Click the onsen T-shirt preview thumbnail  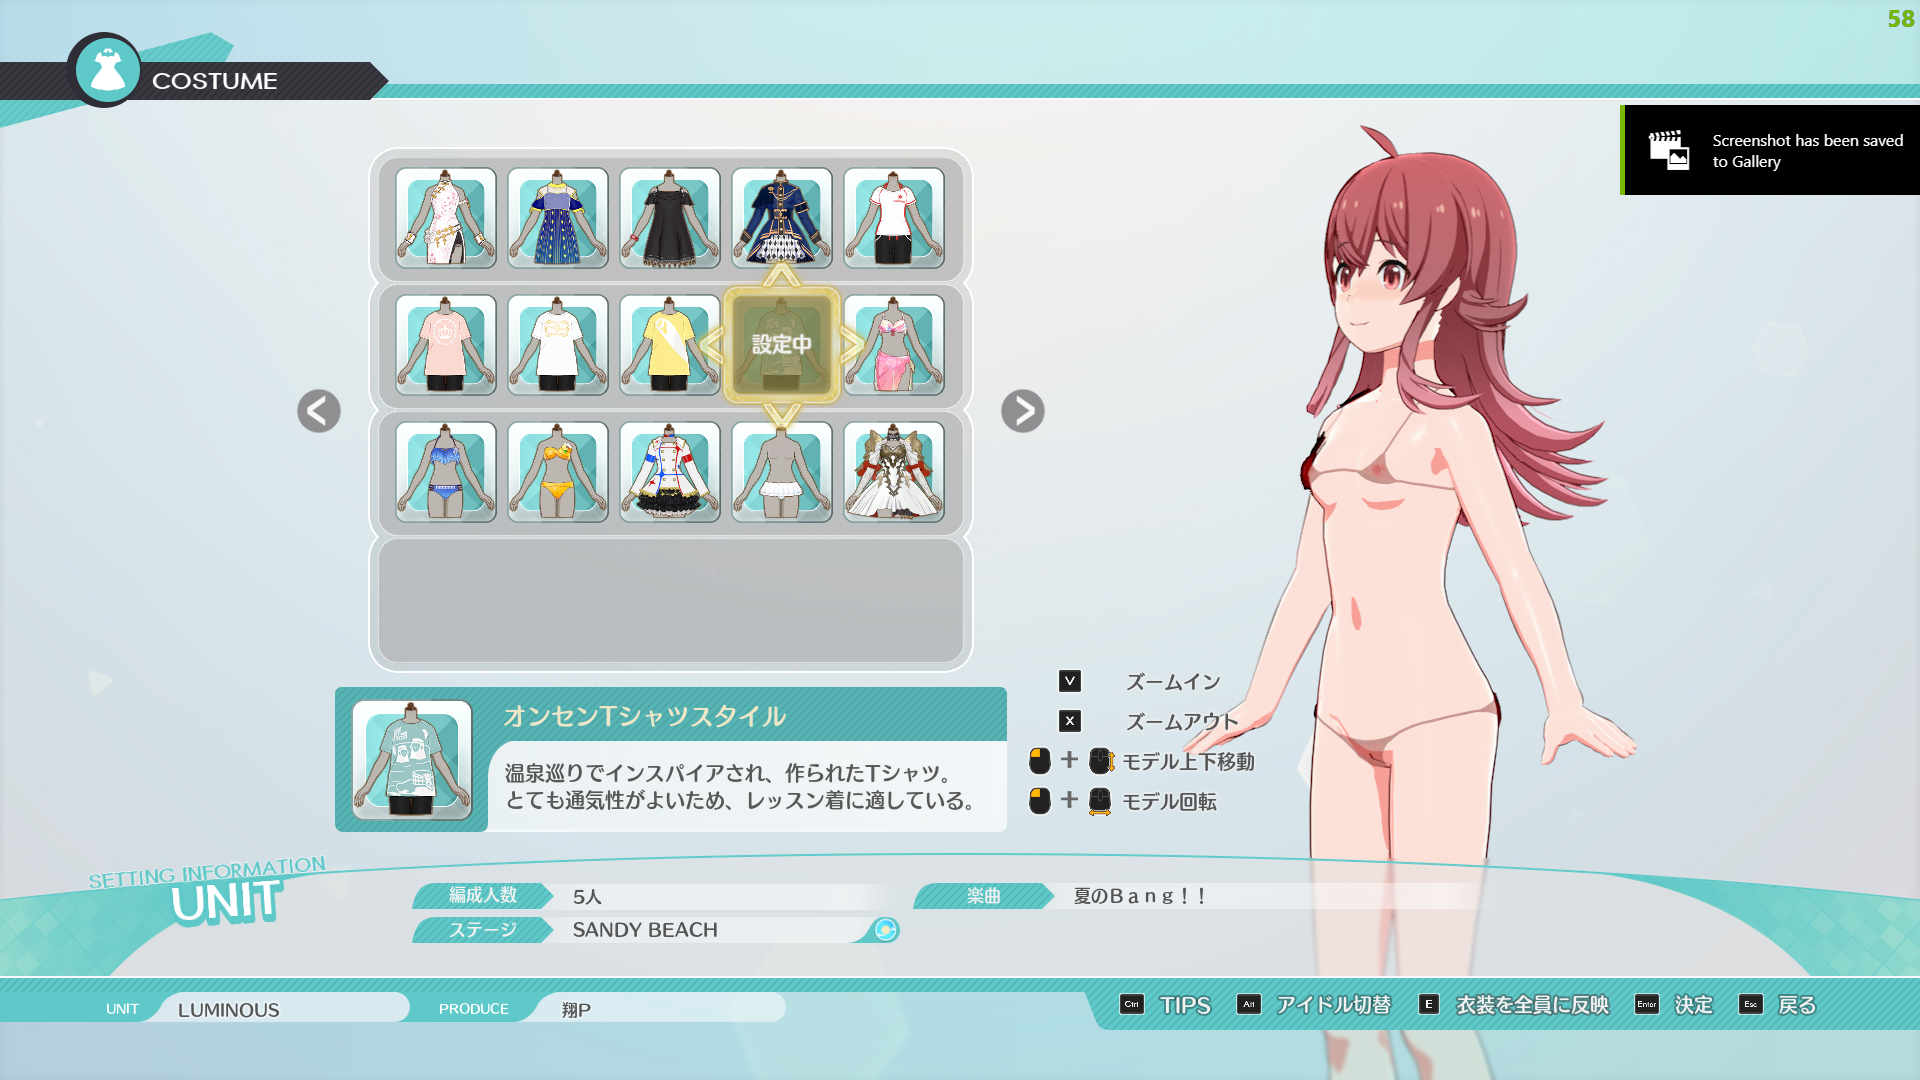click(x=412, y=760)
